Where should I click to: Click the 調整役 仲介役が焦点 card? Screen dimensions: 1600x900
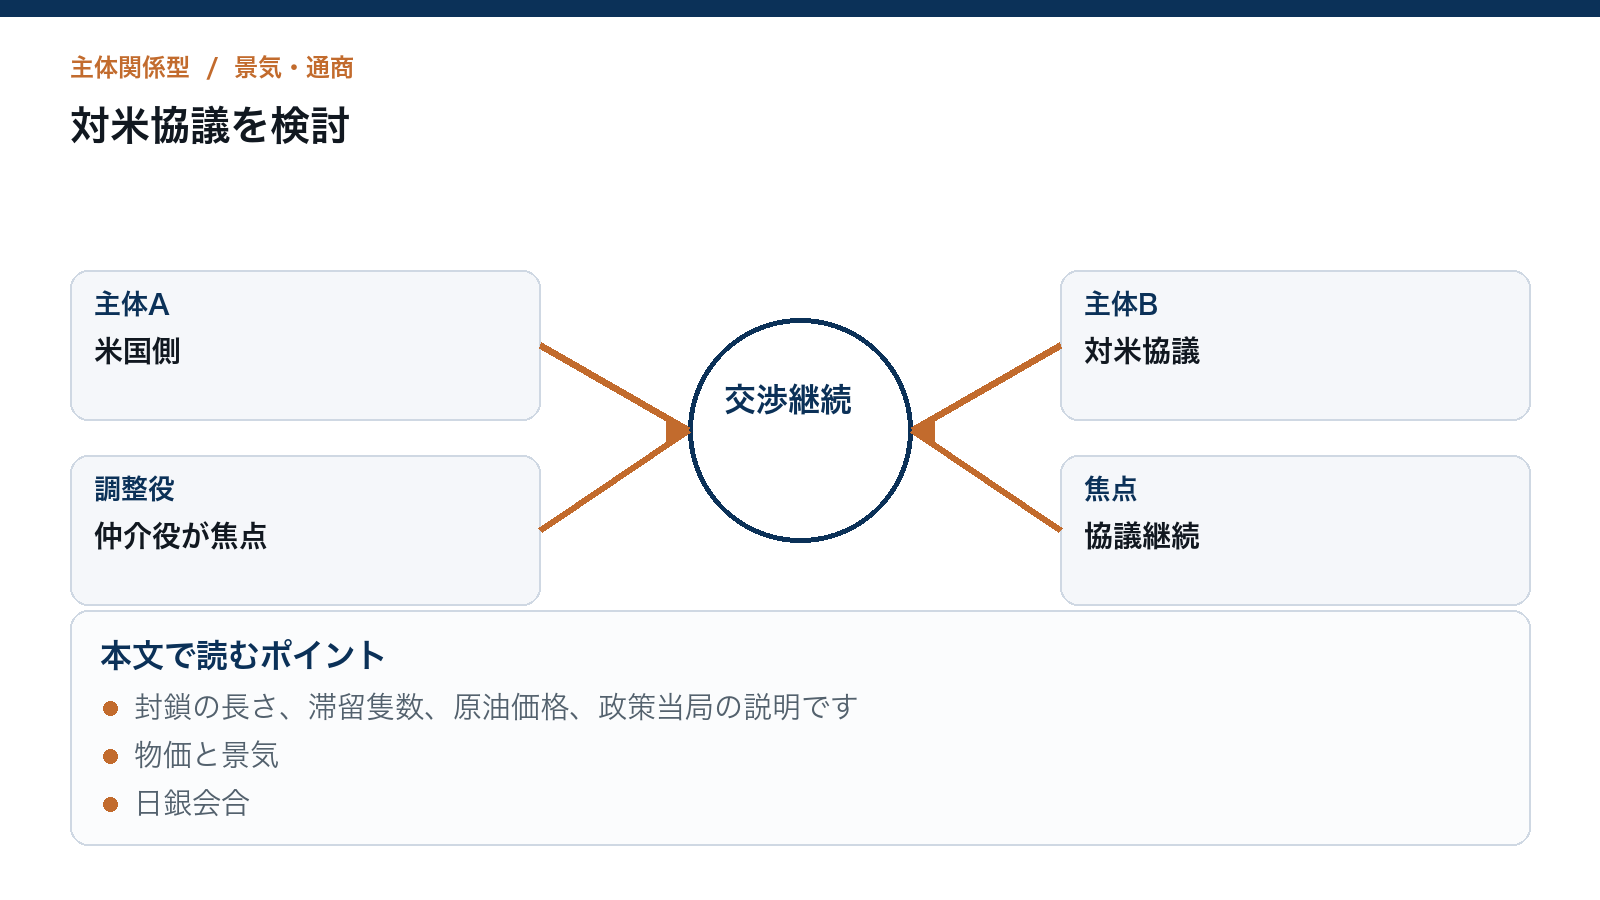(305, 530)
